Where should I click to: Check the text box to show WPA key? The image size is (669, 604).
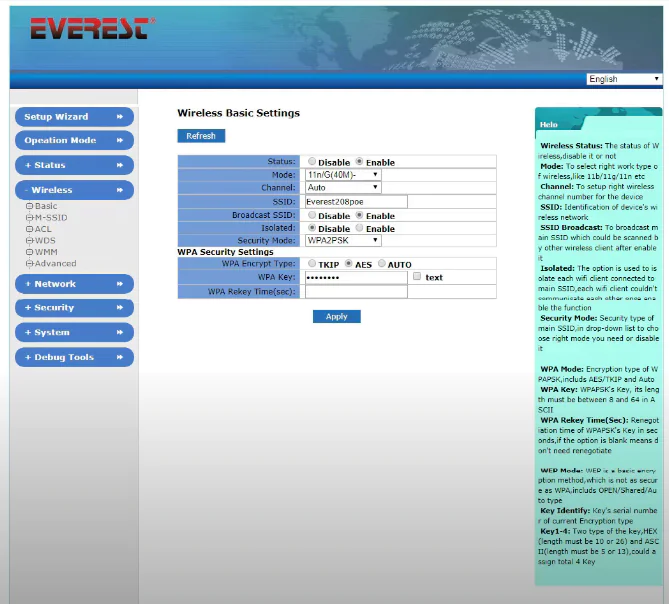417,277
